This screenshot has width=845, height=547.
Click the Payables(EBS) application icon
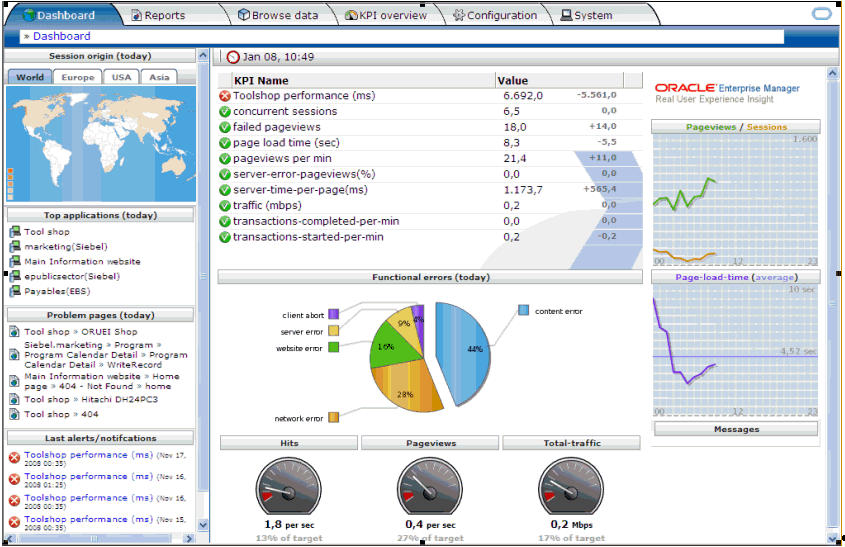[x=15, y=292]
